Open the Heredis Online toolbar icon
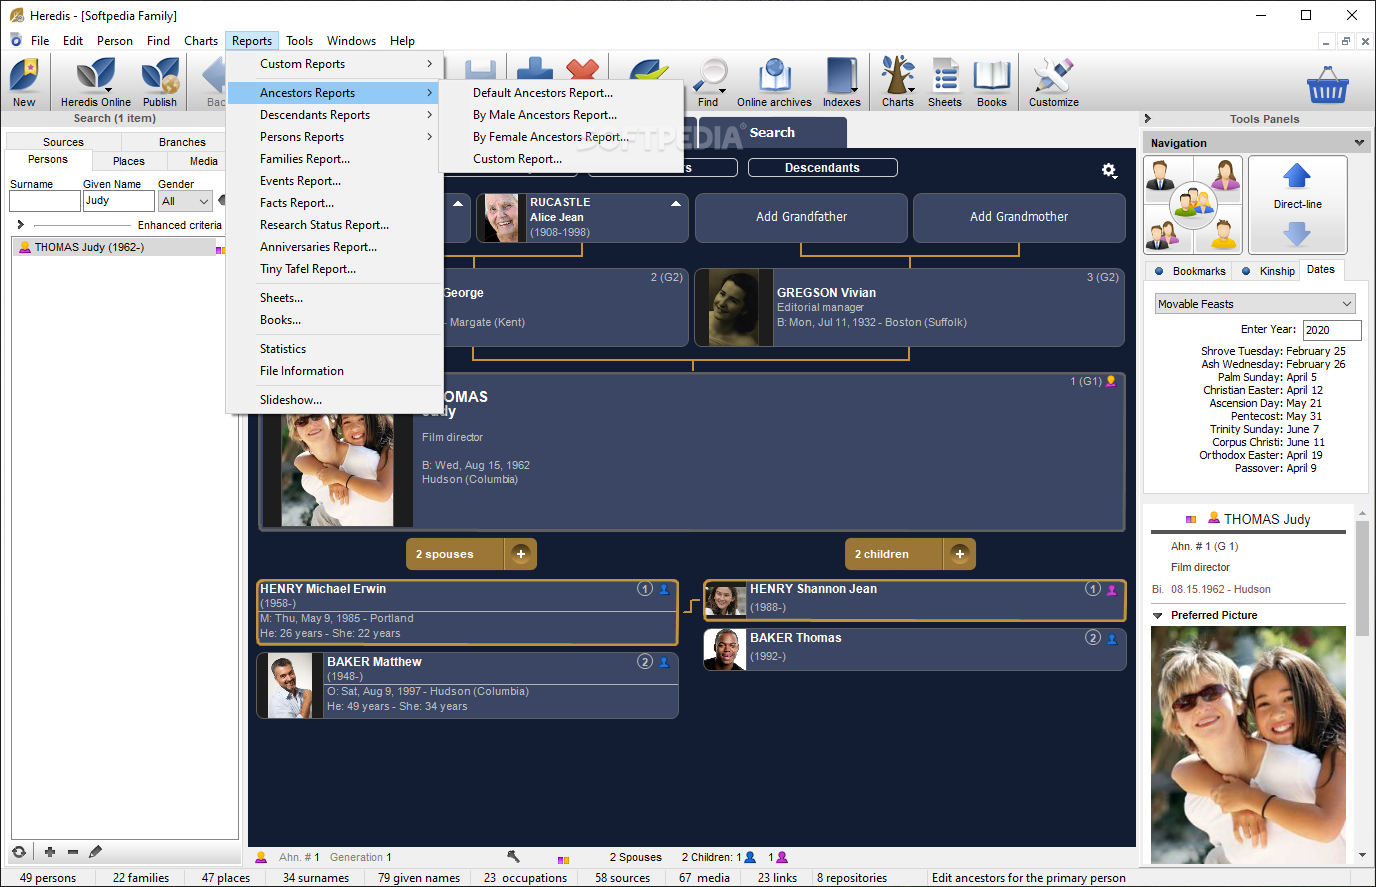 click(x=95, y=82)
